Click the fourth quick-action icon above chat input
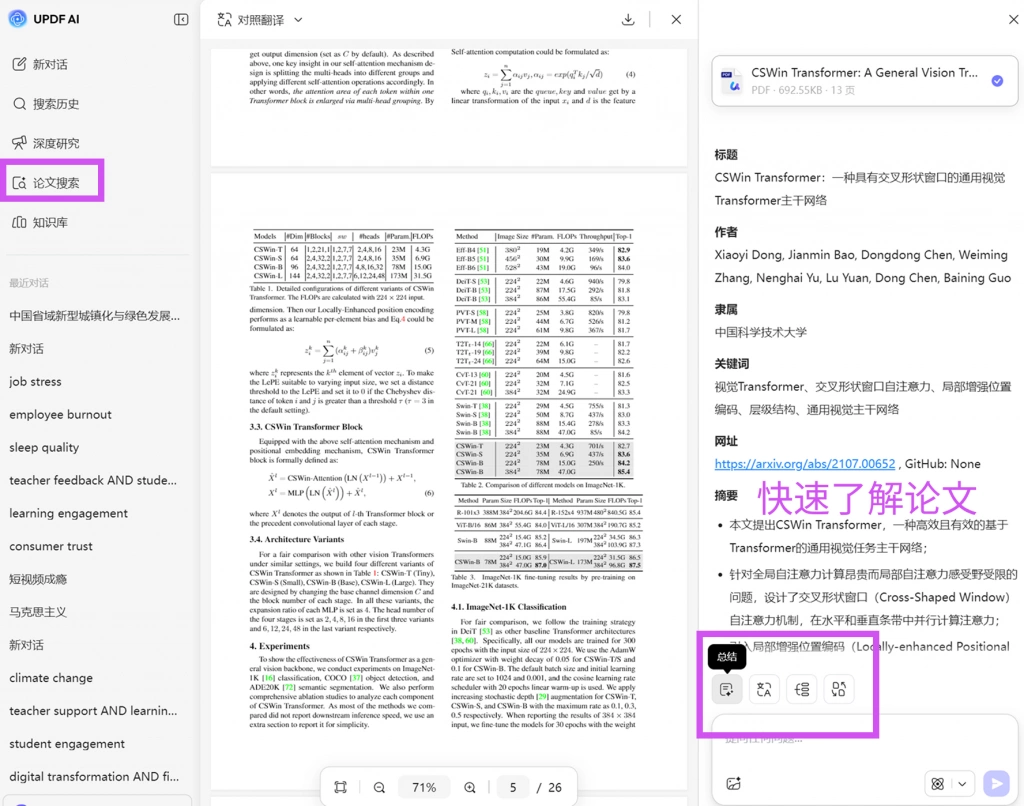This screenshot has height=806, width=1024. (839, 689)
